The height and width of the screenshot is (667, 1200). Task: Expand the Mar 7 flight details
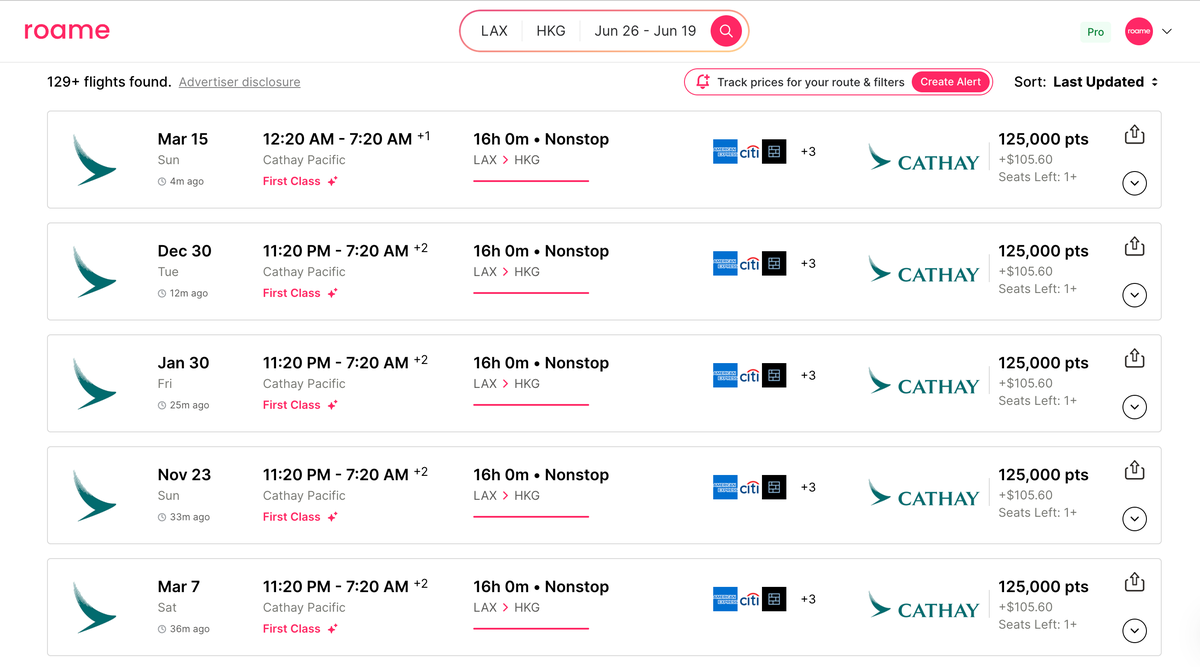tap(1134, 631)
